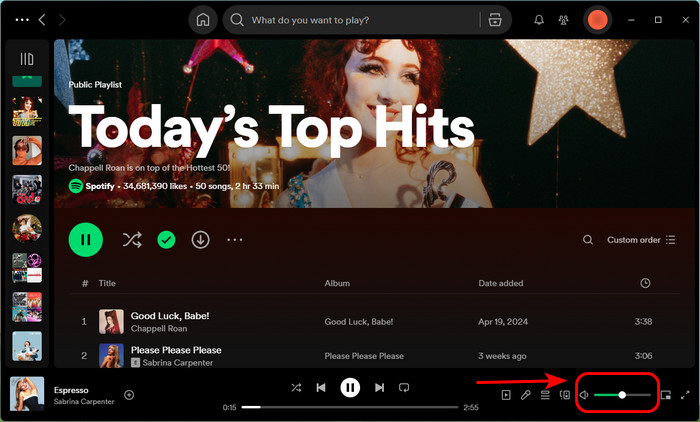Click the volume slider

coord(622,395)
